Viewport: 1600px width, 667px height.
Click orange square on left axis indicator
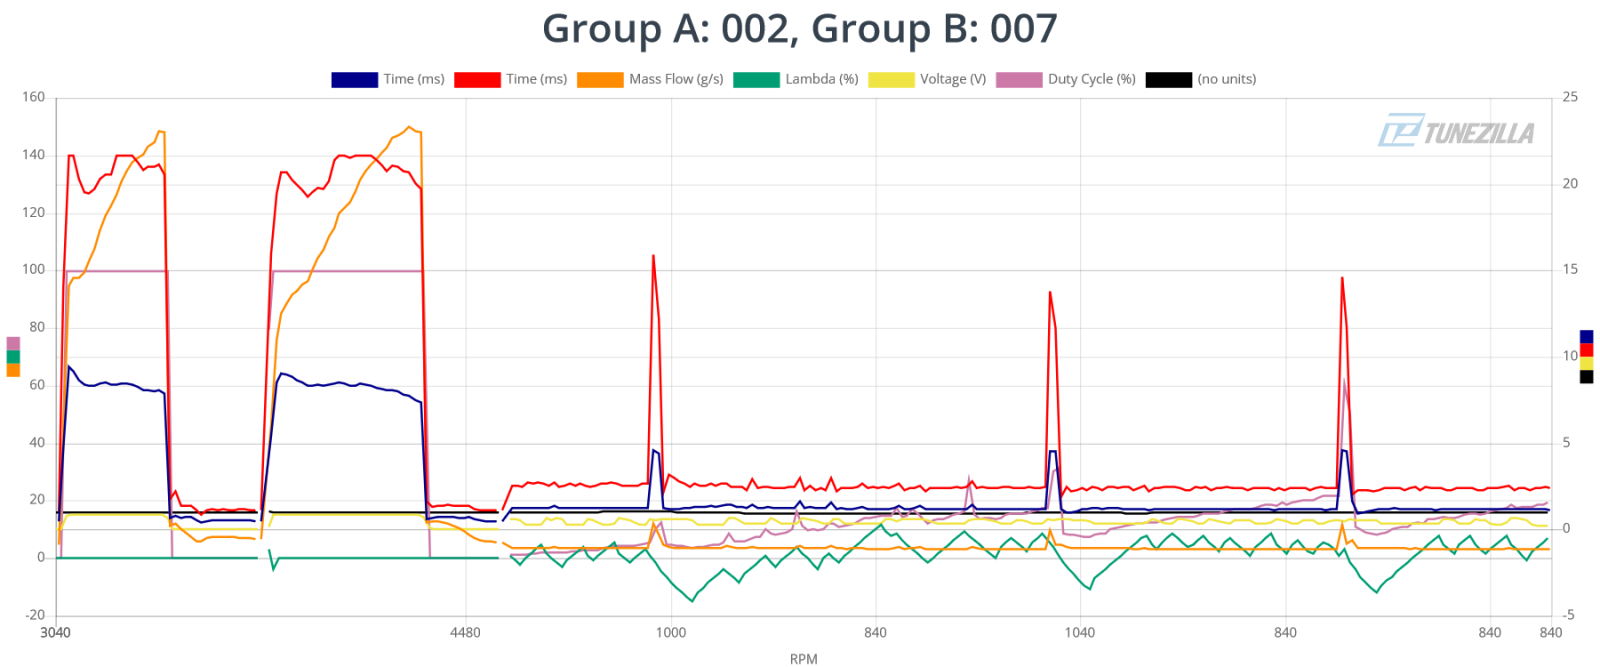(x=13, y=370)
